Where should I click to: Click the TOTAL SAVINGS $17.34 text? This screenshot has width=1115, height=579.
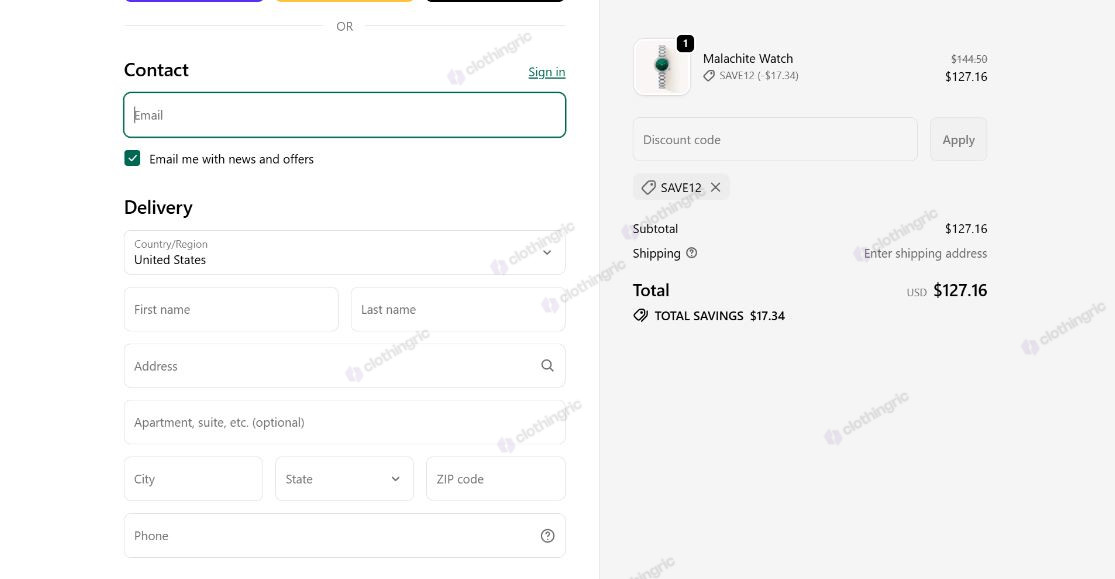coord(720,315)
